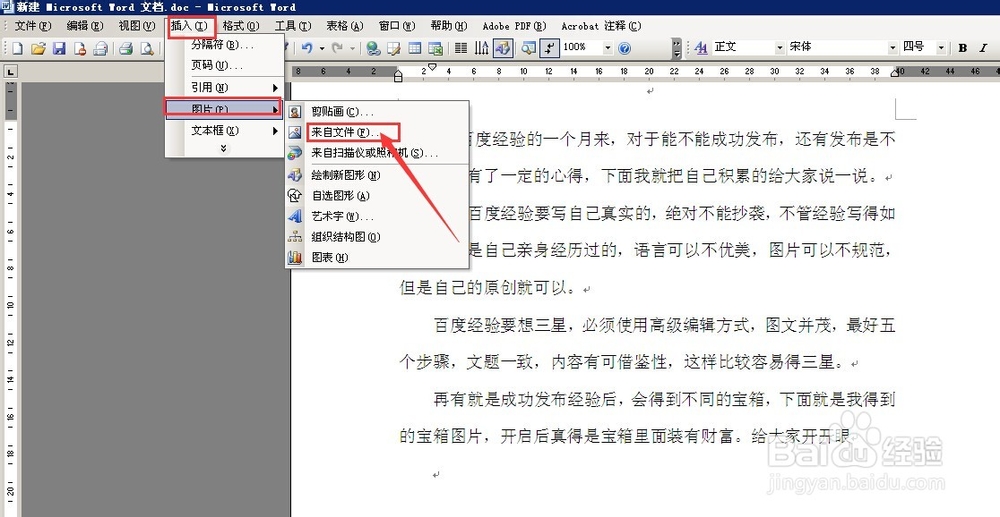The width and height of the screenshot is (1000, 517).
Task: Click Clip Art icon in picture submenu
Action: (x=295, y=112)
